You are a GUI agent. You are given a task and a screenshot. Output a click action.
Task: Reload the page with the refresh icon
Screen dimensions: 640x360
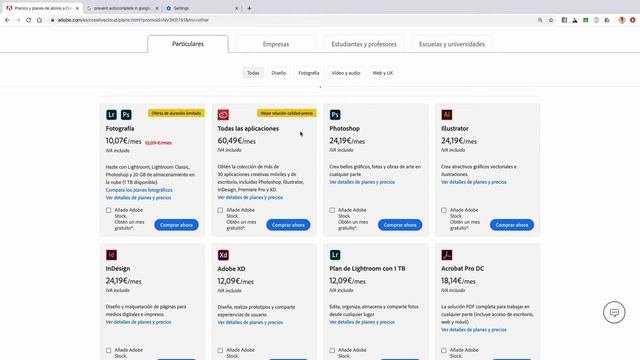(x=29, y=20)
